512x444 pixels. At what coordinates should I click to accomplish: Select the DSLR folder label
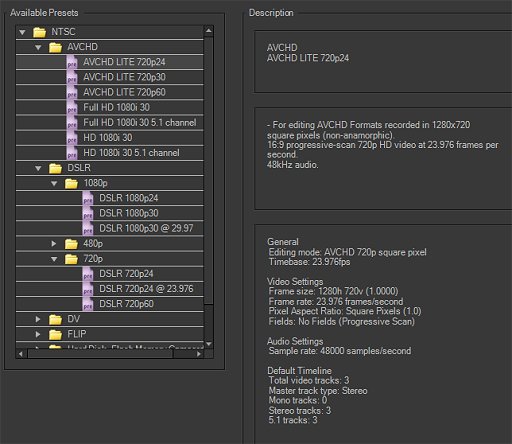click(79, 168)
